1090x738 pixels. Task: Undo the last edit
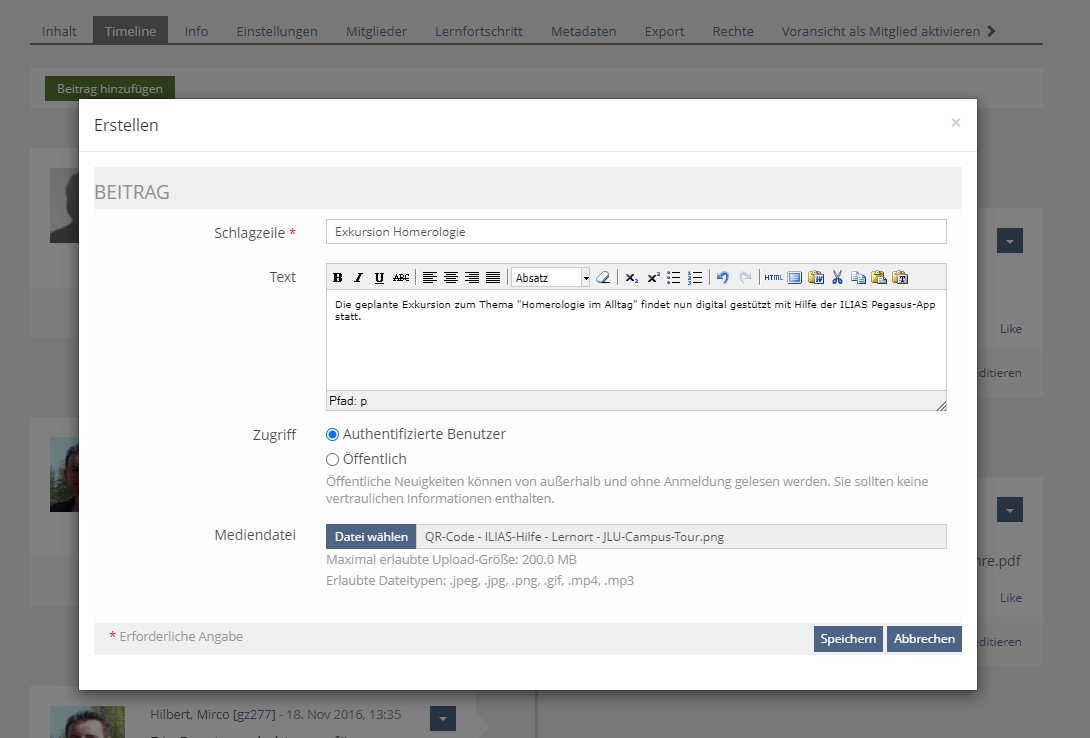[x=723, y=278]
